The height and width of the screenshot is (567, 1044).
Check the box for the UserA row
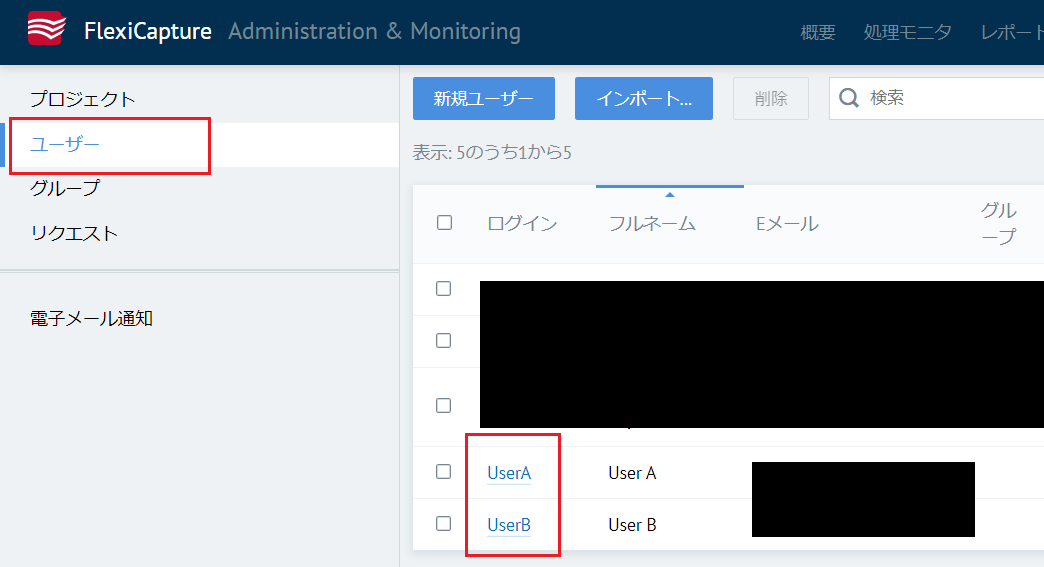click(443, 472)
